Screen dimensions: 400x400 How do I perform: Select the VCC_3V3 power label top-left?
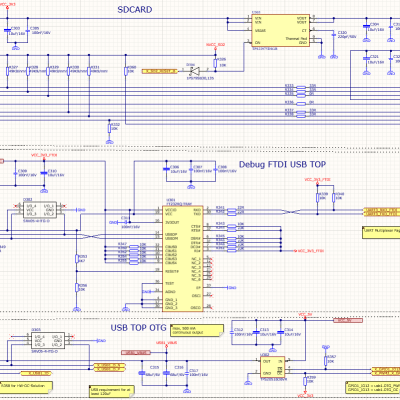[x=7, y=4]
